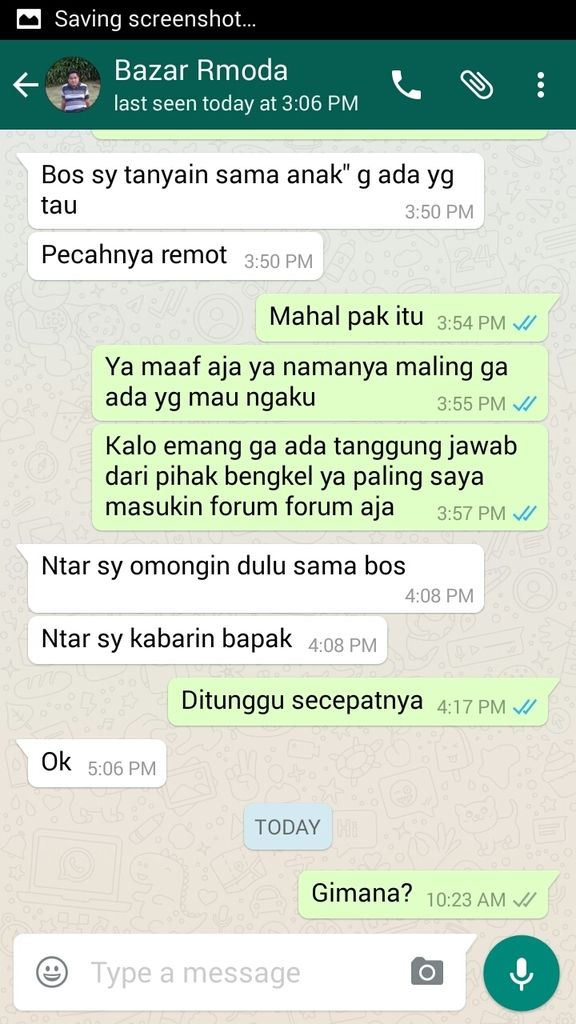
Task: Tap the green microphone voice button
Action: [x=521, y=973]
